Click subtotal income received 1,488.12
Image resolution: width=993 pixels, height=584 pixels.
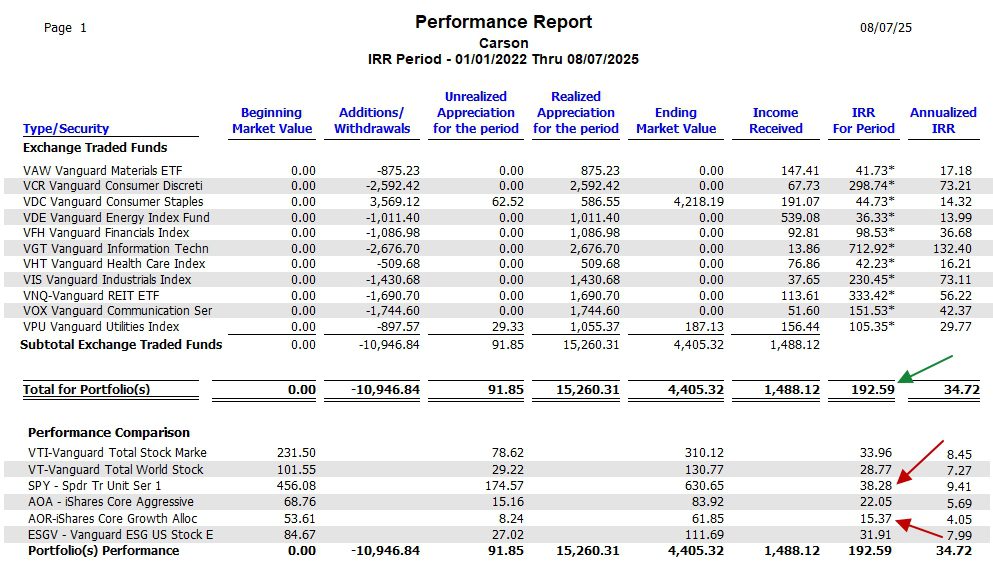(x=795, y=345)
